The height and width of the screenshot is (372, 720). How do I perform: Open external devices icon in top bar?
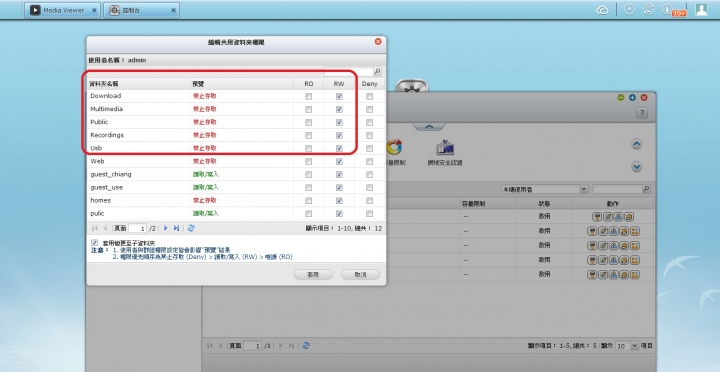point(648,10)
